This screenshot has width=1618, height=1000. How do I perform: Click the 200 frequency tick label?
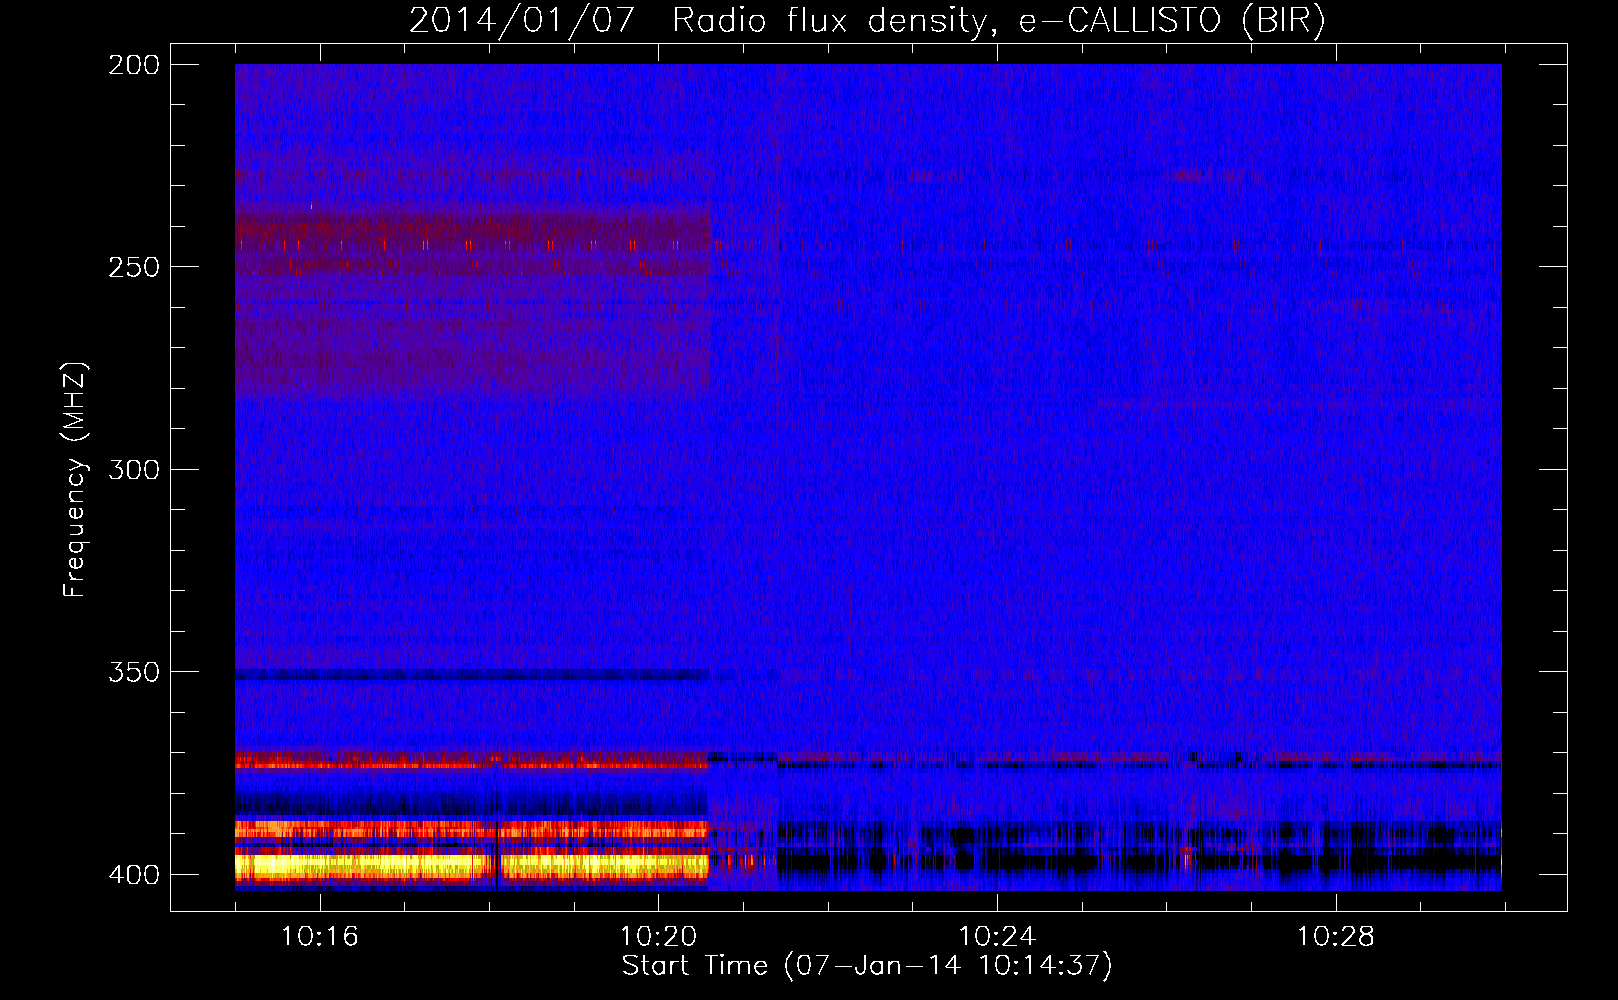click(x=134, y=65)
